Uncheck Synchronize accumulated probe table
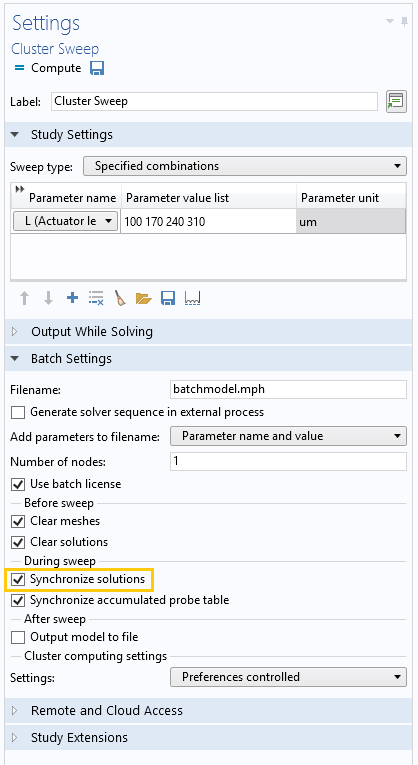This screenshot has width=418, height=765. click(18, 601)
